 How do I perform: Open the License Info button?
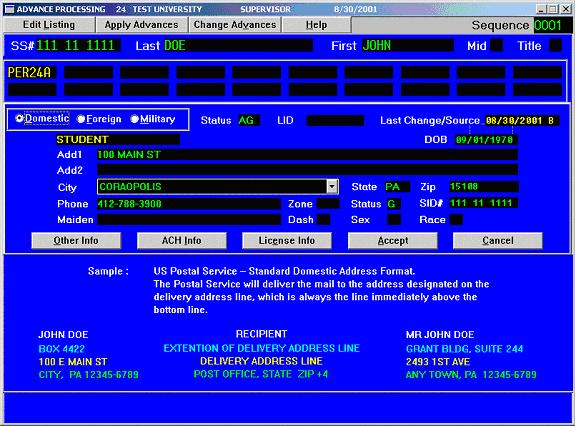[x=287, y=240]
